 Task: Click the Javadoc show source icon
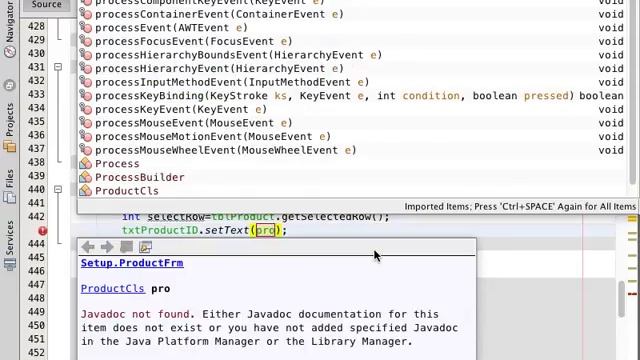coord(145,247)
